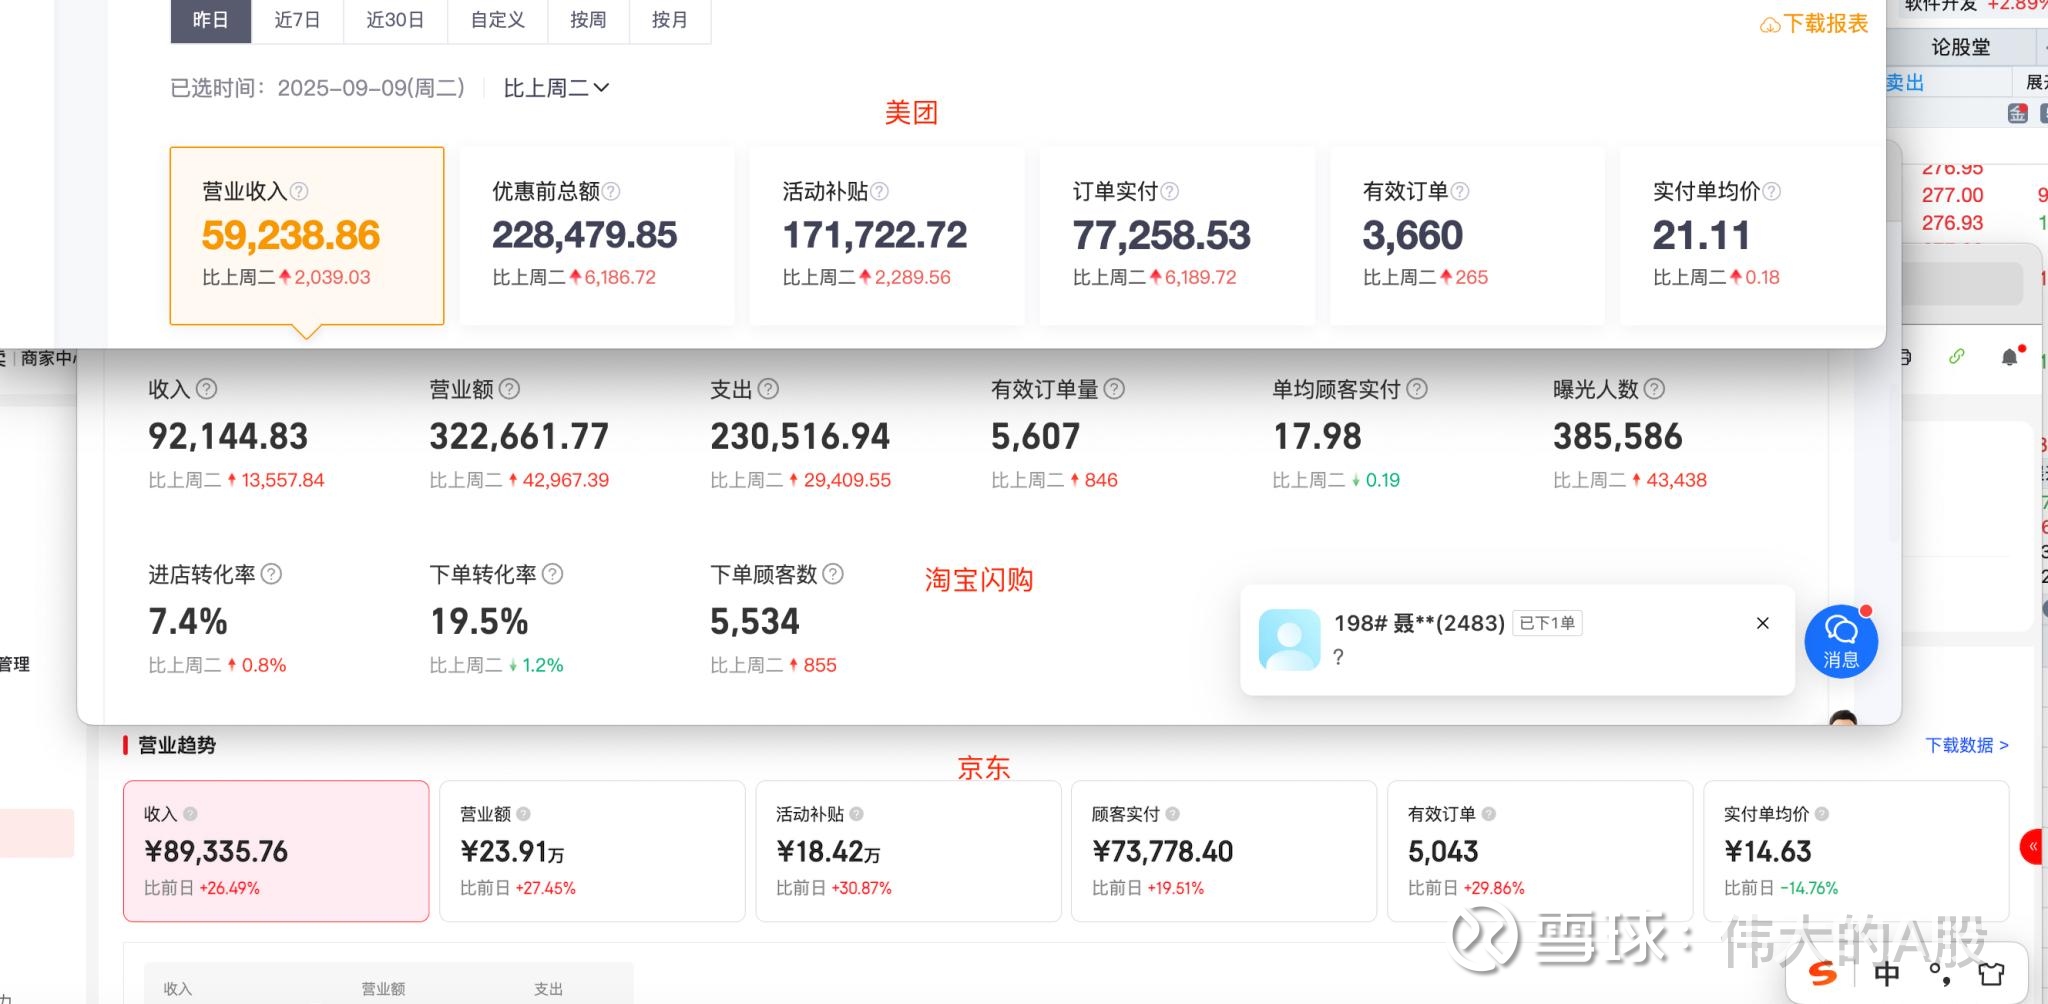Click the Sogou input method S icon
The image size is (2048, 1004).
coord(1823,973)
